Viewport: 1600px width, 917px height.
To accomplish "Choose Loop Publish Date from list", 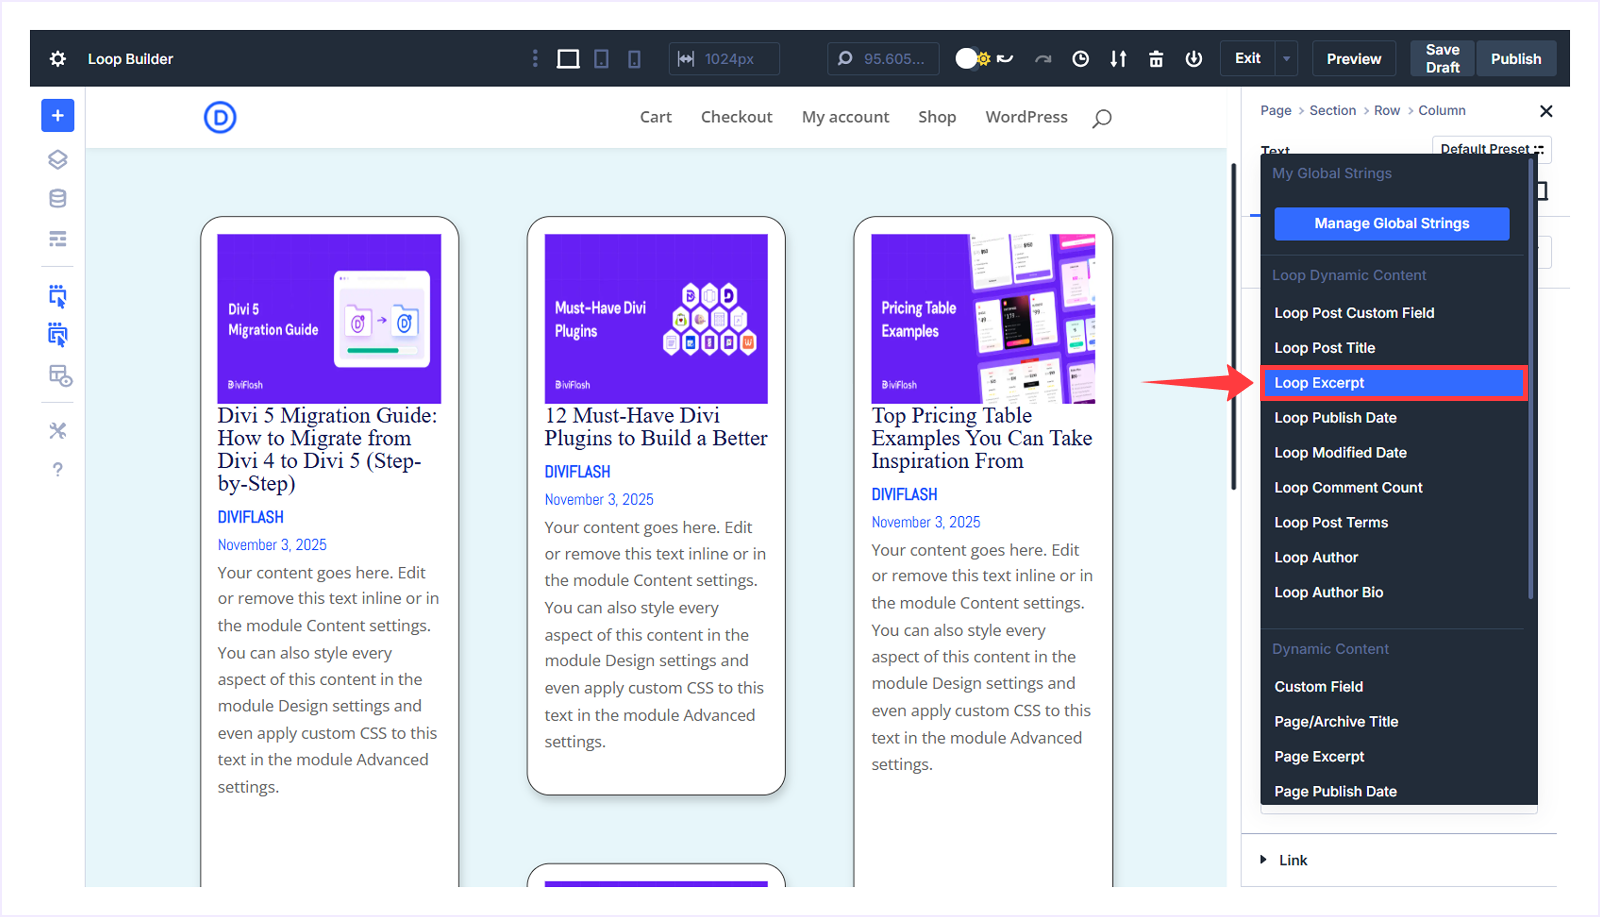I will click(x=1335, y=418).
